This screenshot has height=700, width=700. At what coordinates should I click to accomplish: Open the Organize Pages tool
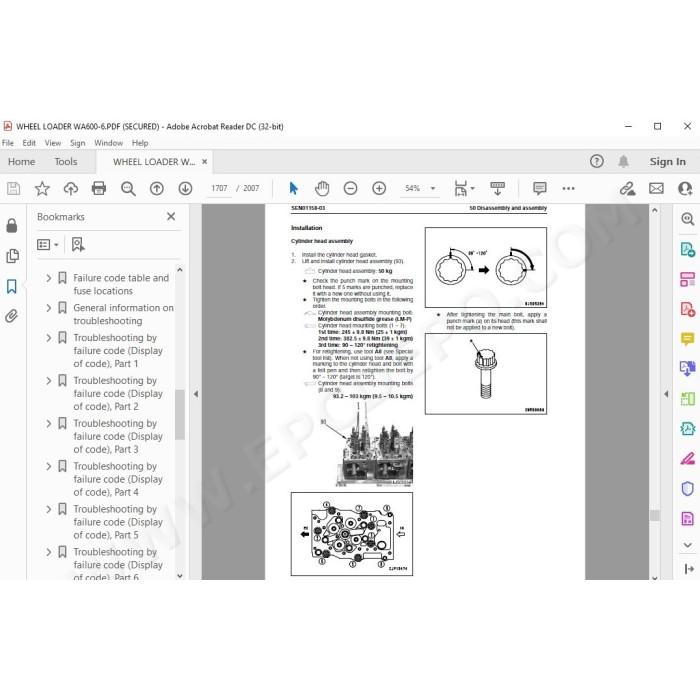tap(688, 279)
